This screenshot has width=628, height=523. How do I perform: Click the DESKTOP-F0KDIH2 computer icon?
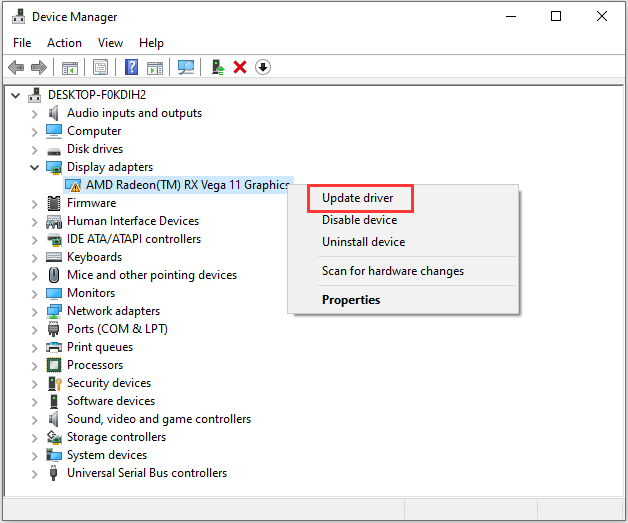[35, 95]
